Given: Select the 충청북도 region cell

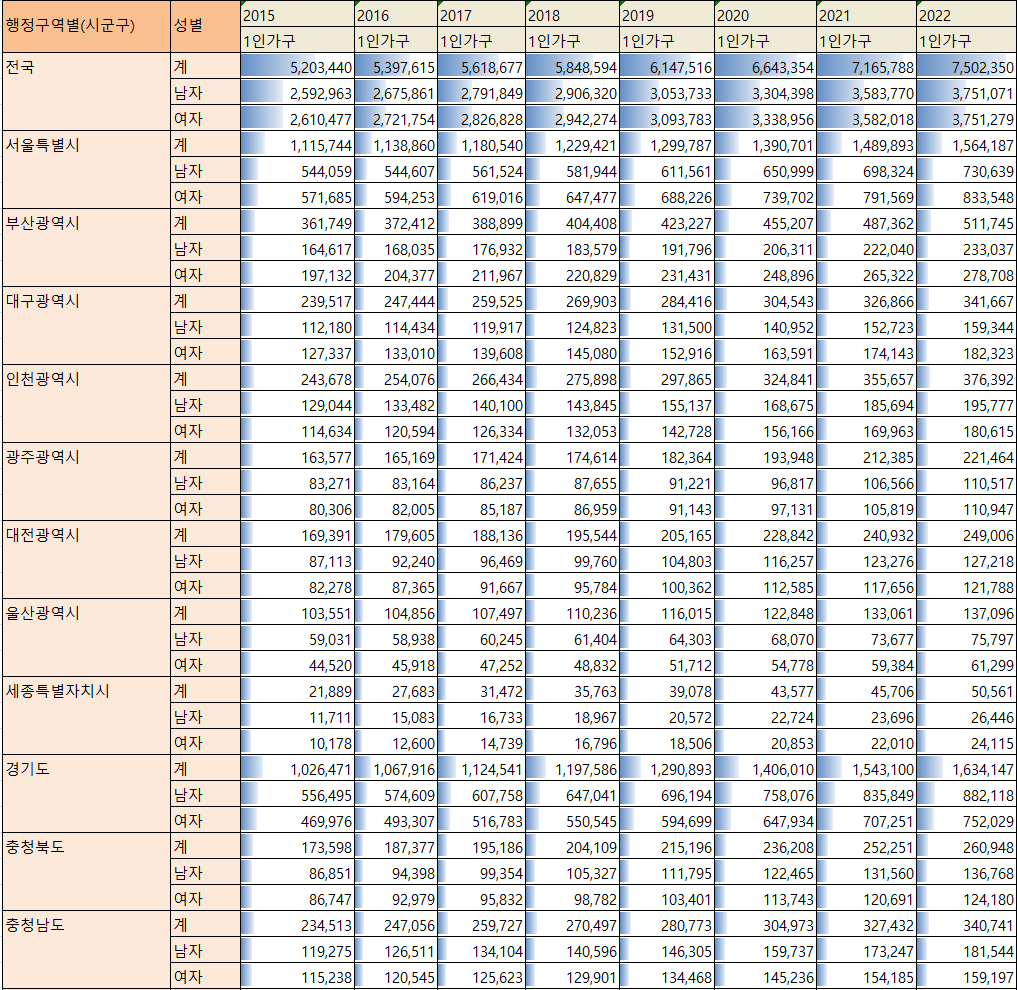Looking at the screenshot, I should 86,871.
